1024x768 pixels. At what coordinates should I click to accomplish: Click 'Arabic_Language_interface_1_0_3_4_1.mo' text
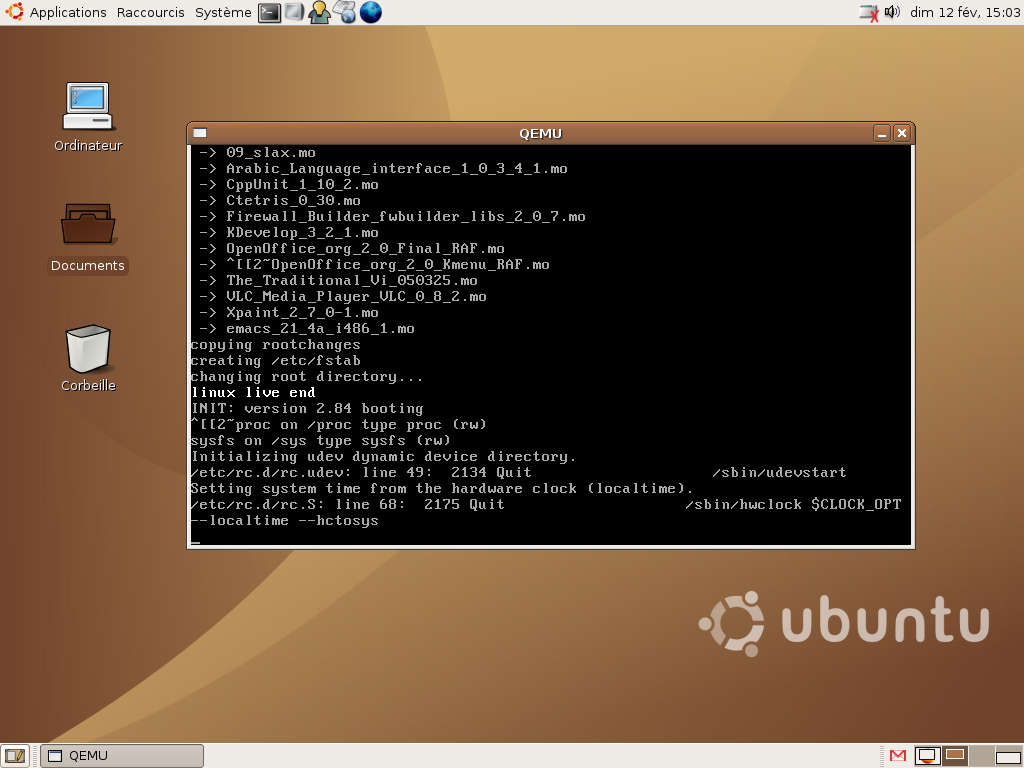tap(396, 169)
